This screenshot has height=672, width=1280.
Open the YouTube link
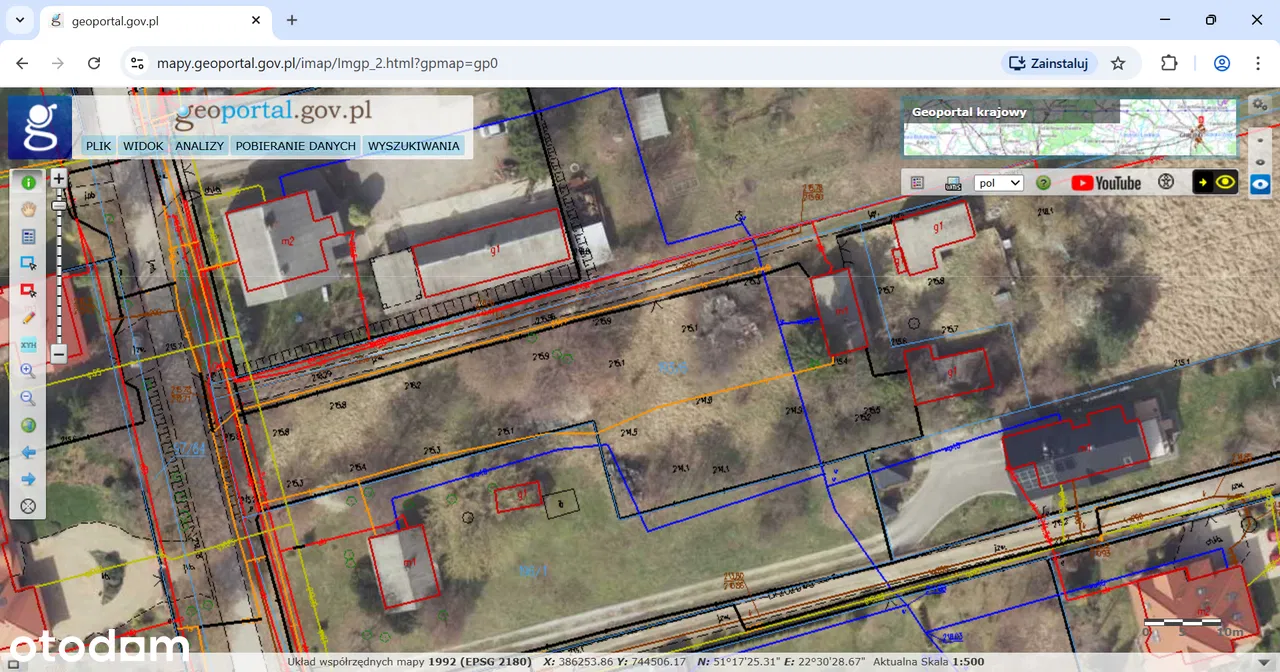(1105, 183)
